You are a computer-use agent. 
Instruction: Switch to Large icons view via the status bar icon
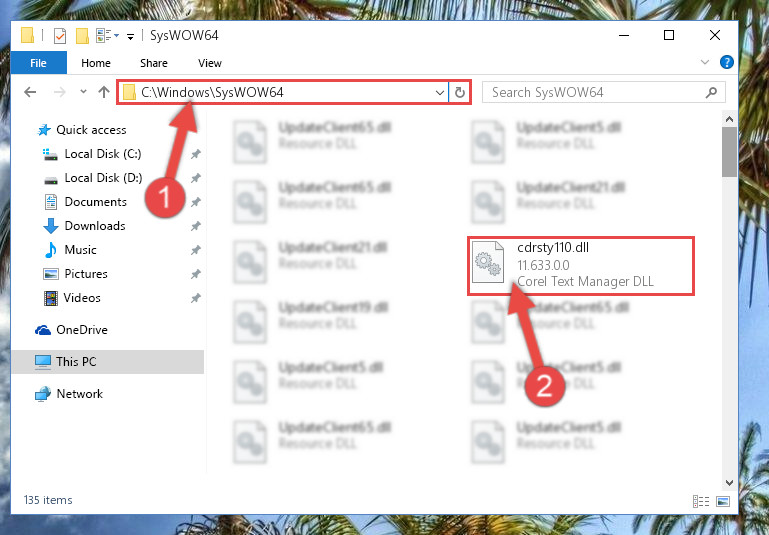[x=723, y=501]
